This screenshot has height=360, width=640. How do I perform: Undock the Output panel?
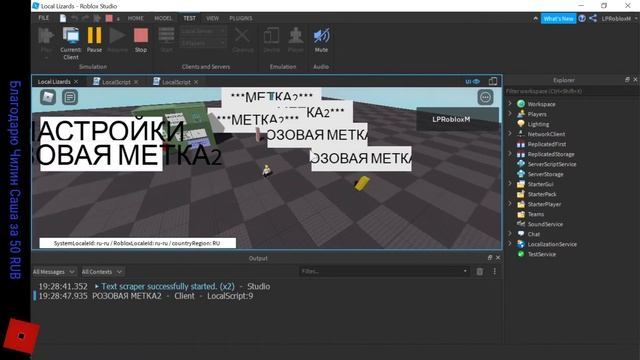490,258
